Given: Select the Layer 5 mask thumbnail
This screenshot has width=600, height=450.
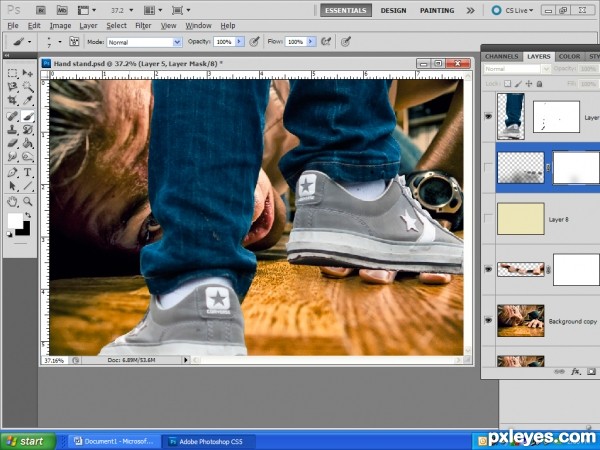Looking at the screenshot, I should point(576,167).
